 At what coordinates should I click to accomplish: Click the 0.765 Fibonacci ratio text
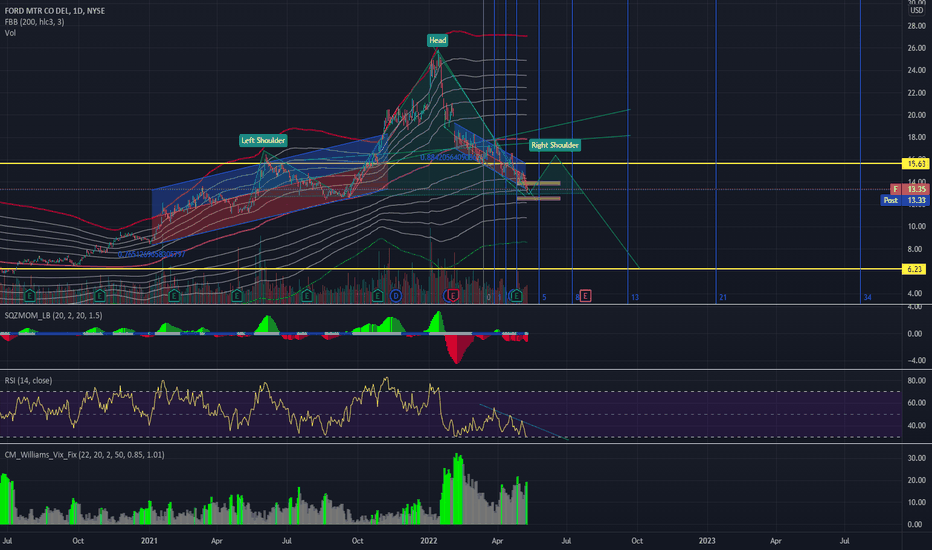click(152, 254)
